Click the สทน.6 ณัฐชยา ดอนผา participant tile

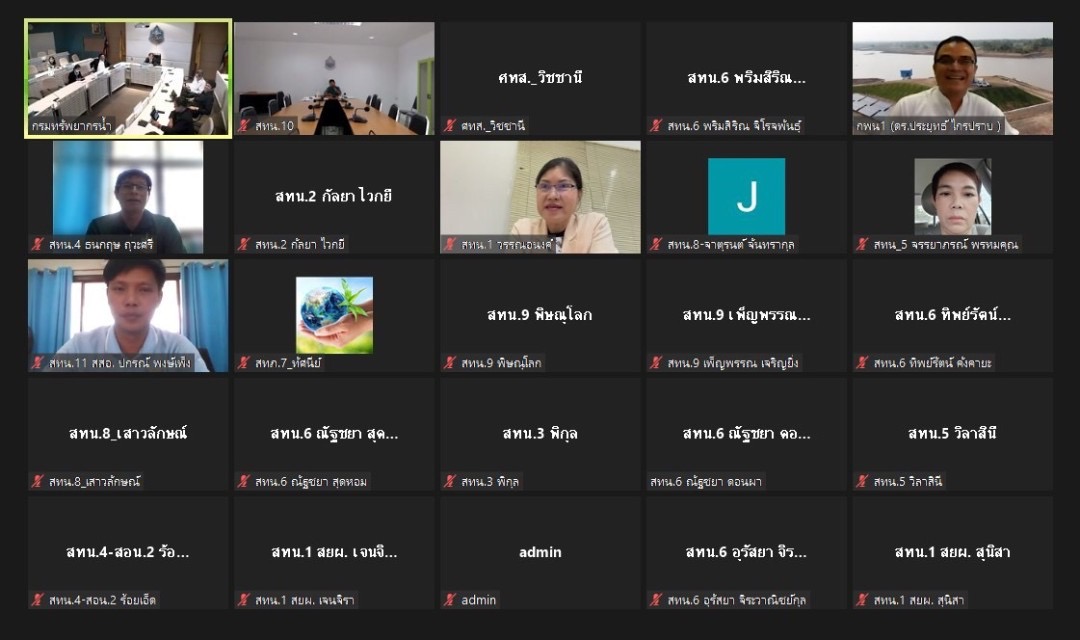(747, 434)
